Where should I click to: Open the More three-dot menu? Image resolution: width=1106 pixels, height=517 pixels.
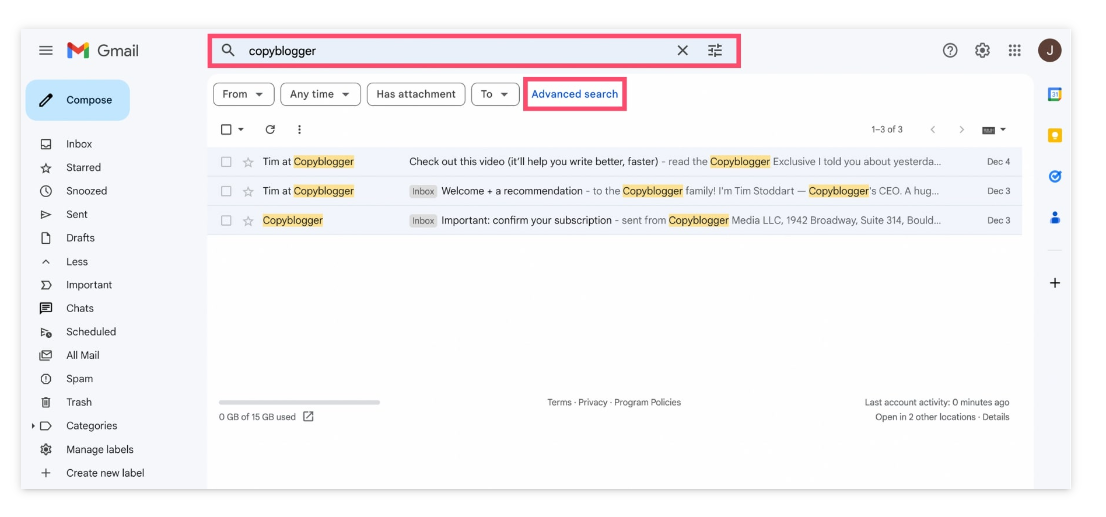[x=300, y=129]
